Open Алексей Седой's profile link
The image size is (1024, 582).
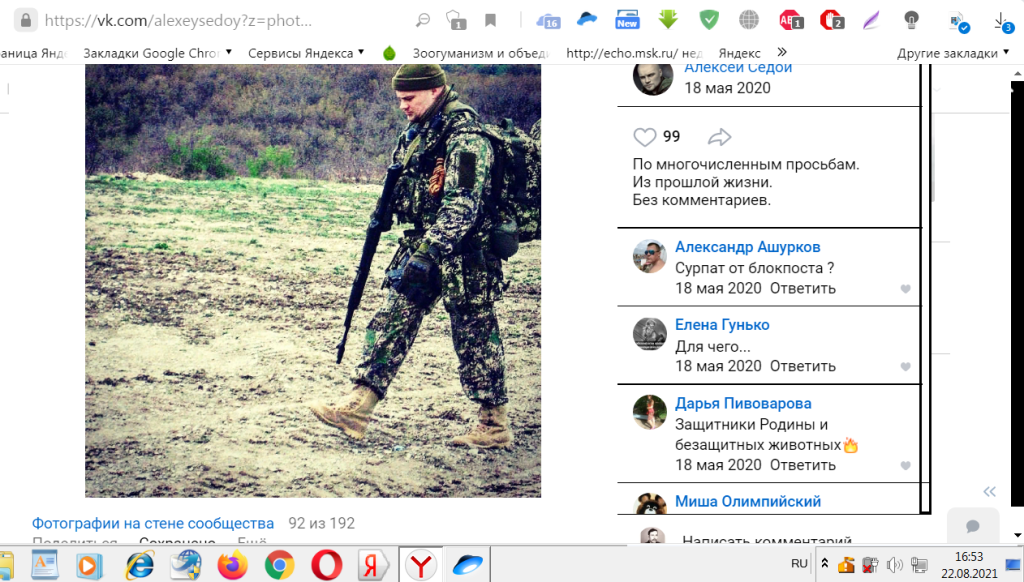pos(738,67)
